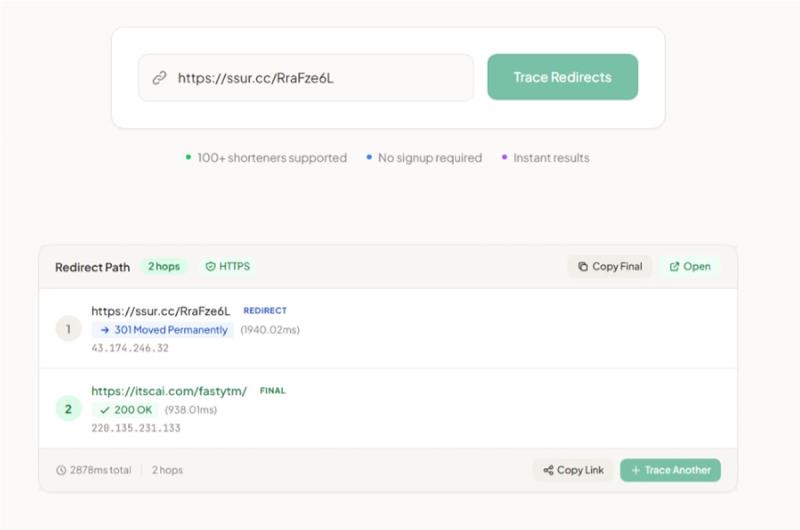This screenshot has height=530, width=800.
Task: Click the copy icon in Copy Final
Action: [583, 266]
